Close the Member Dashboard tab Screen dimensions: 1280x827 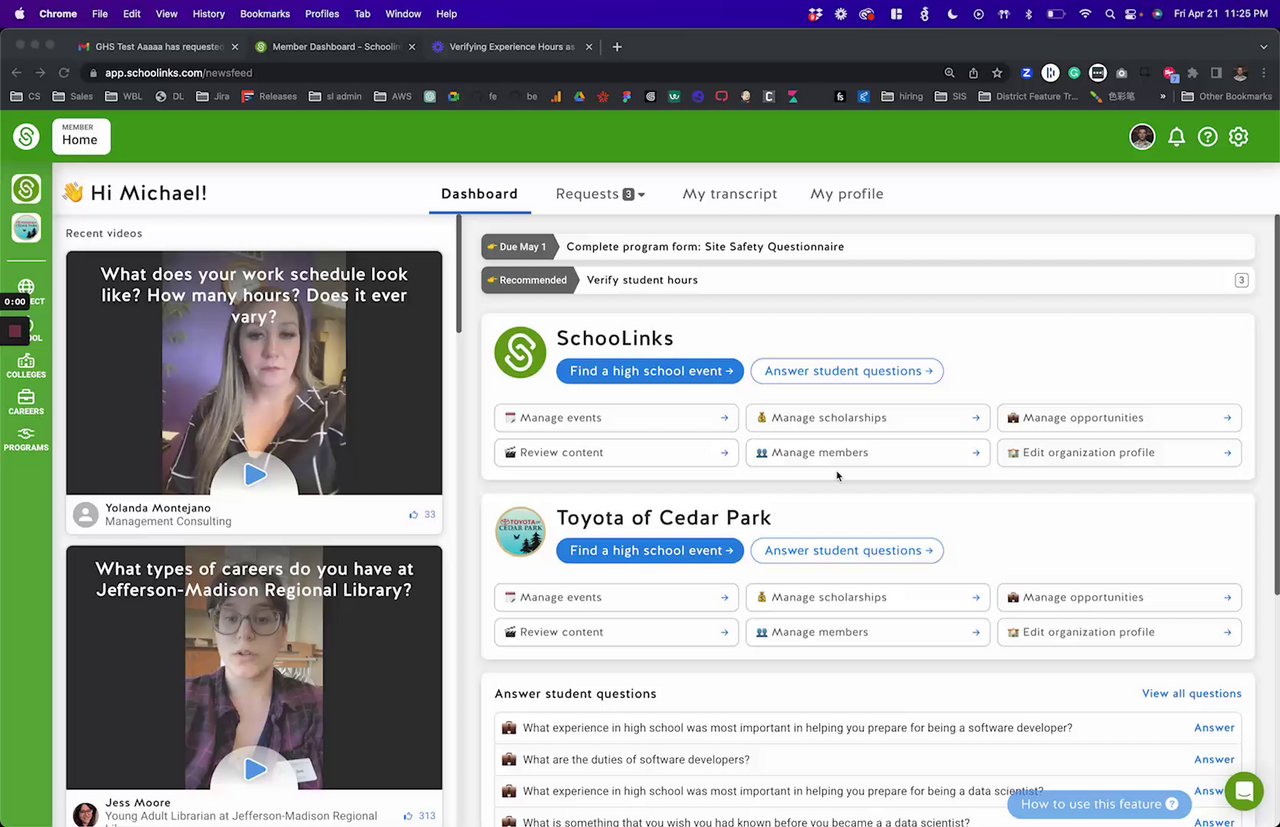411,47
